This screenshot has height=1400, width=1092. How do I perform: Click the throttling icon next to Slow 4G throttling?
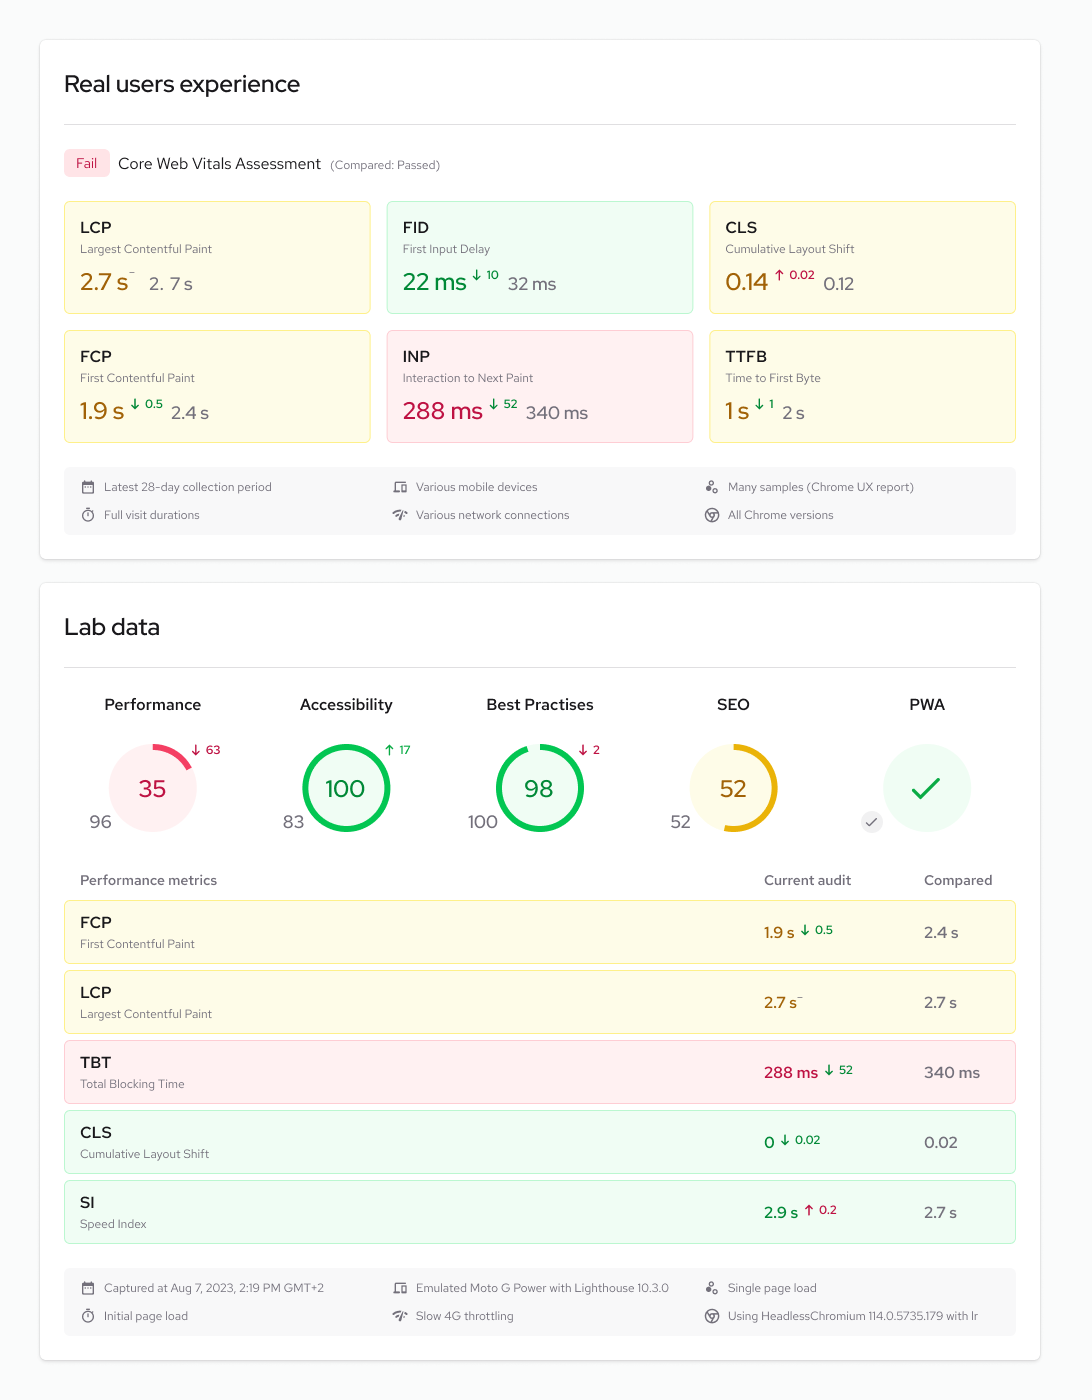(400, 1316)
